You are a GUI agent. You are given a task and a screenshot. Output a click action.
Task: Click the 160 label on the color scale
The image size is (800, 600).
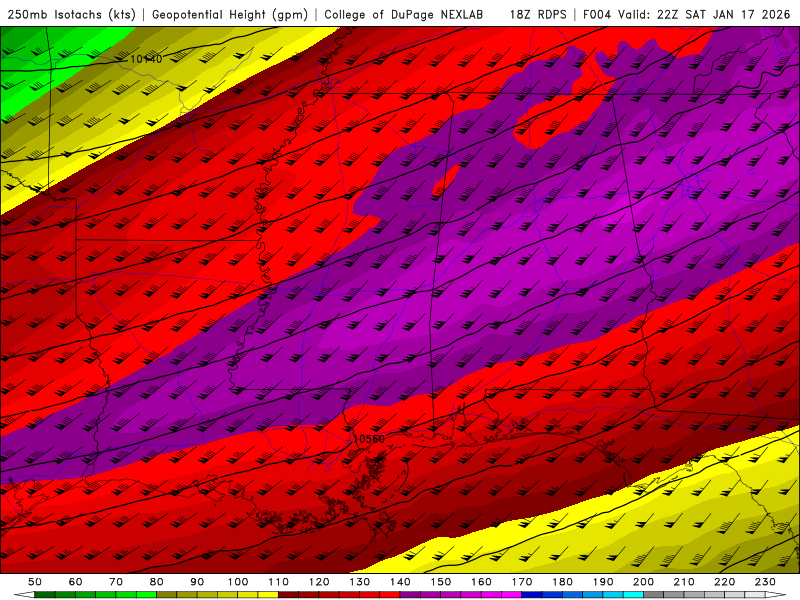pos(481,582)
